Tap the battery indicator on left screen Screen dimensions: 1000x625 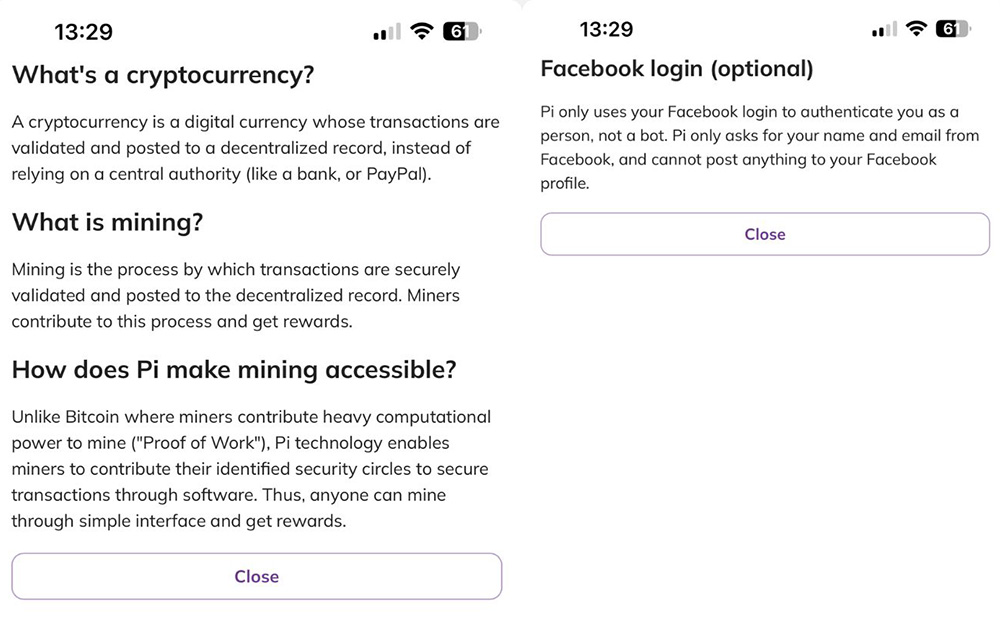(x=462, y=31)
